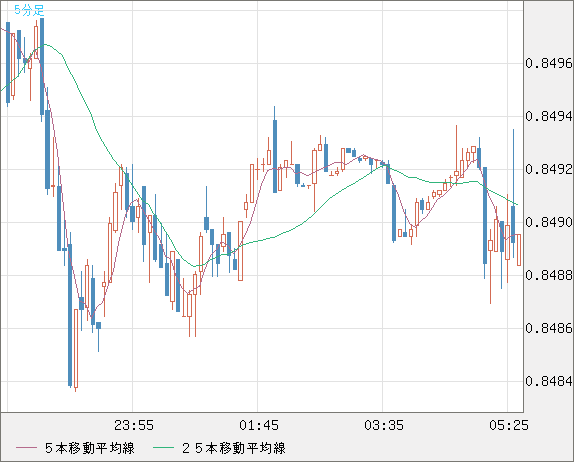The image size is (574, 462).
Task: Click the 0.8490 price axis label
Action: pos(549,222)
